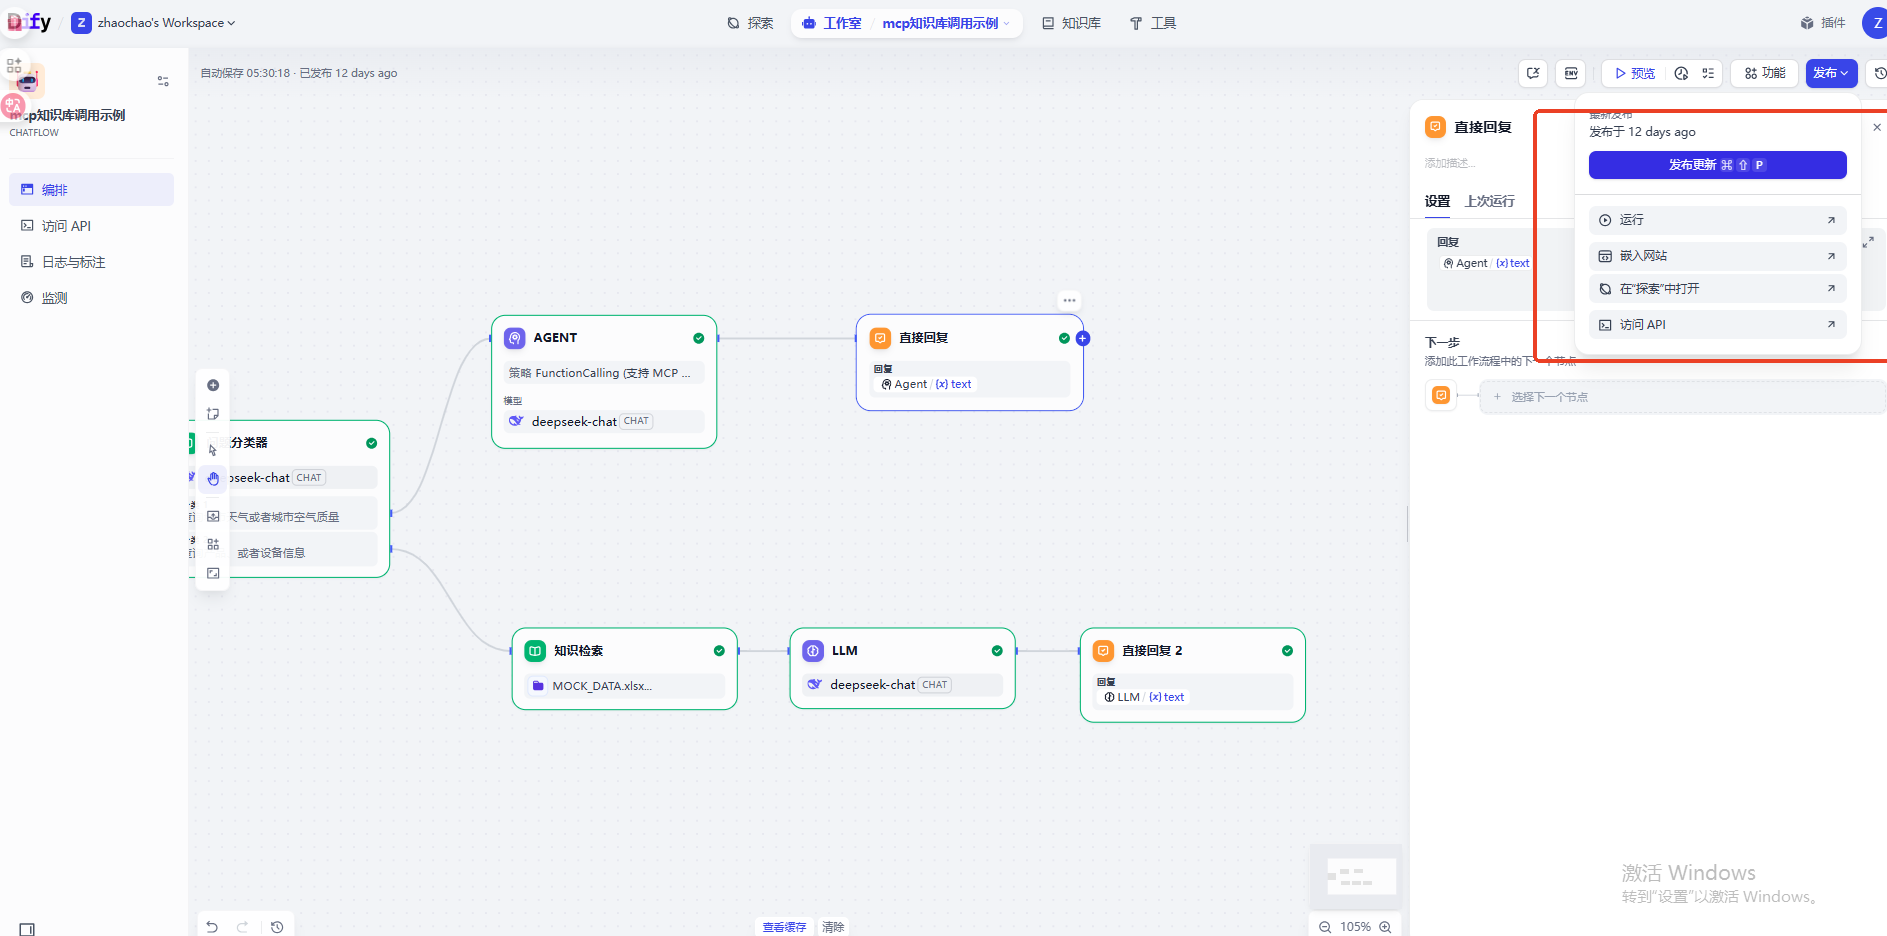Activate the hand pan tool
The height and width of the screenshot is (936, 1887).
213,479
